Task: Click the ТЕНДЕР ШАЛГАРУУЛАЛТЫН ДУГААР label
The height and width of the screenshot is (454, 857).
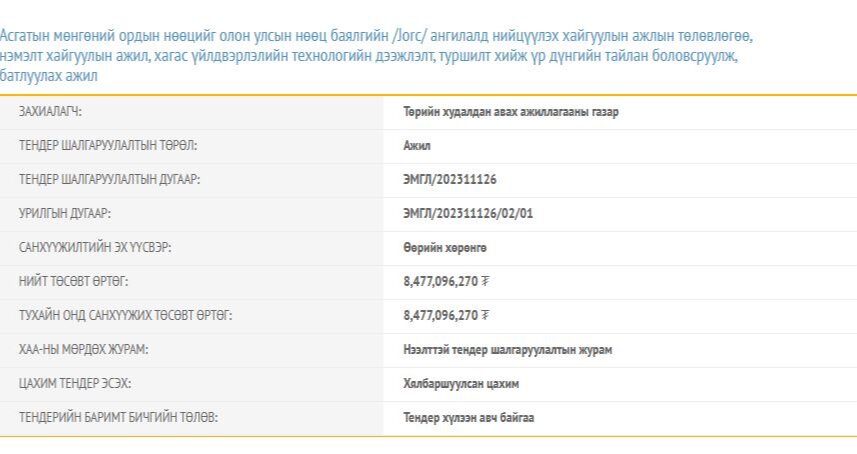Action: pos(110,180)
